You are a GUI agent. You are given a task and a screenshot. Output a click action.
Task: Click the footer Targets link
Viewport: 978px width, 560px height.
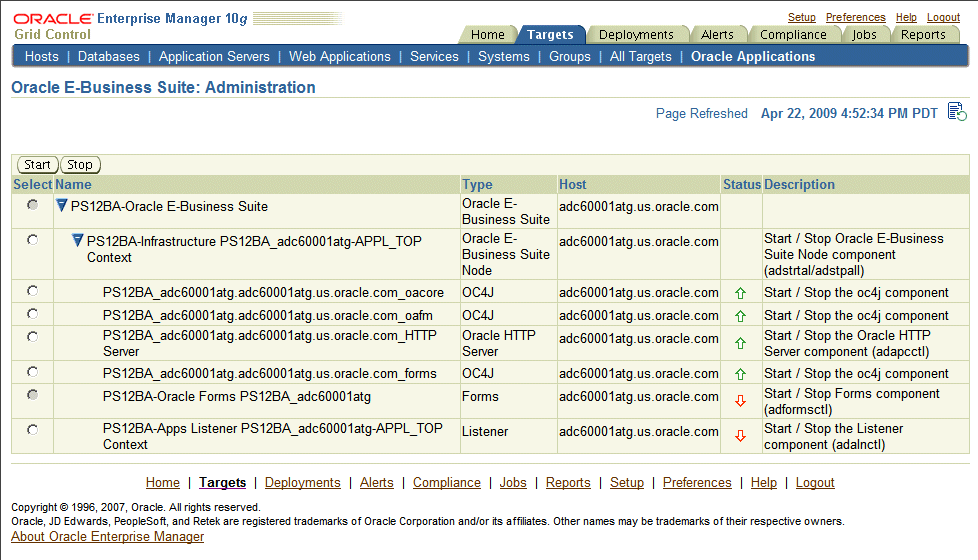223,483
